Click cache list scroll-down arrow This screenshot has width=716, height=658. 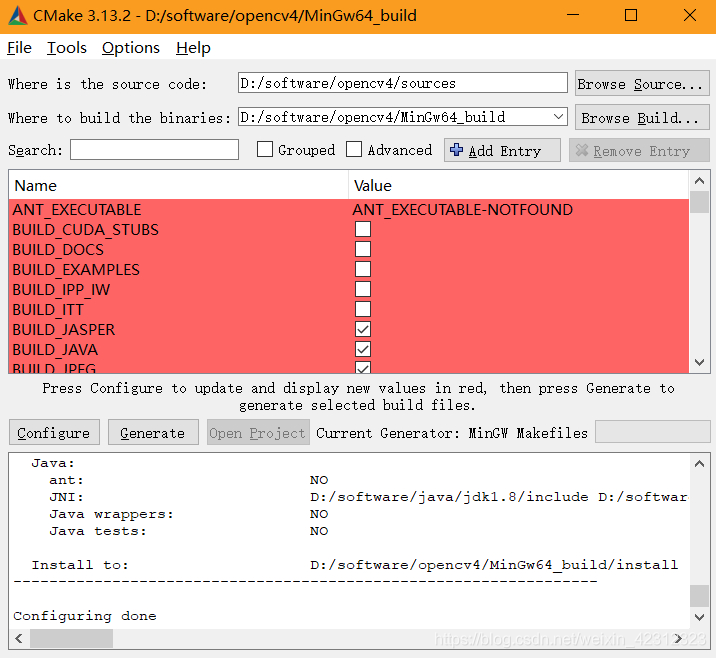pos(699,363)
